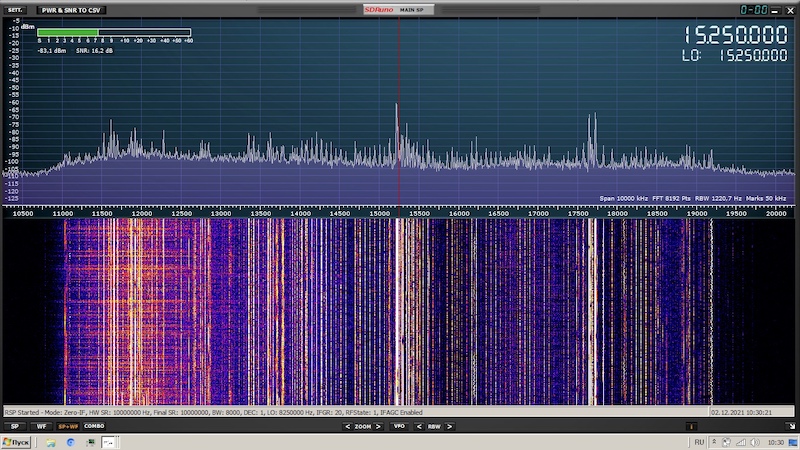This screenshot has width=800, height=450.
Task: Increase zoom with right ZOOM arrow
Action: pyautogui.click(x=377, y=426)
